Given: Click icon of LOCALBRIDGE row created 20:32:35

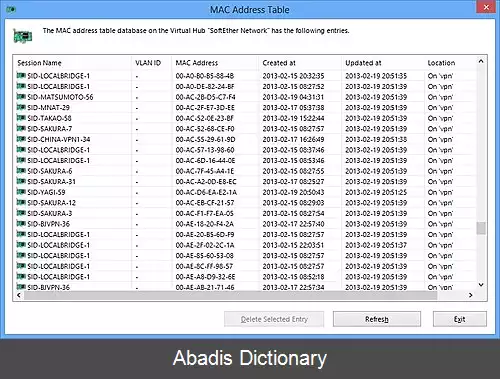Looking at the screenshot, I should click(x=21, y=76).
